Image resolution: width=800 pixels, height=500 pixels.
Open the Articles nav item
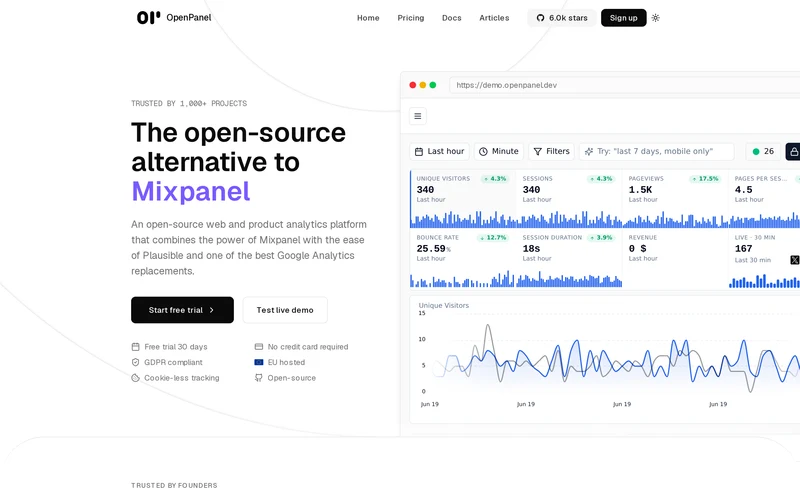(x=494, y=18)
